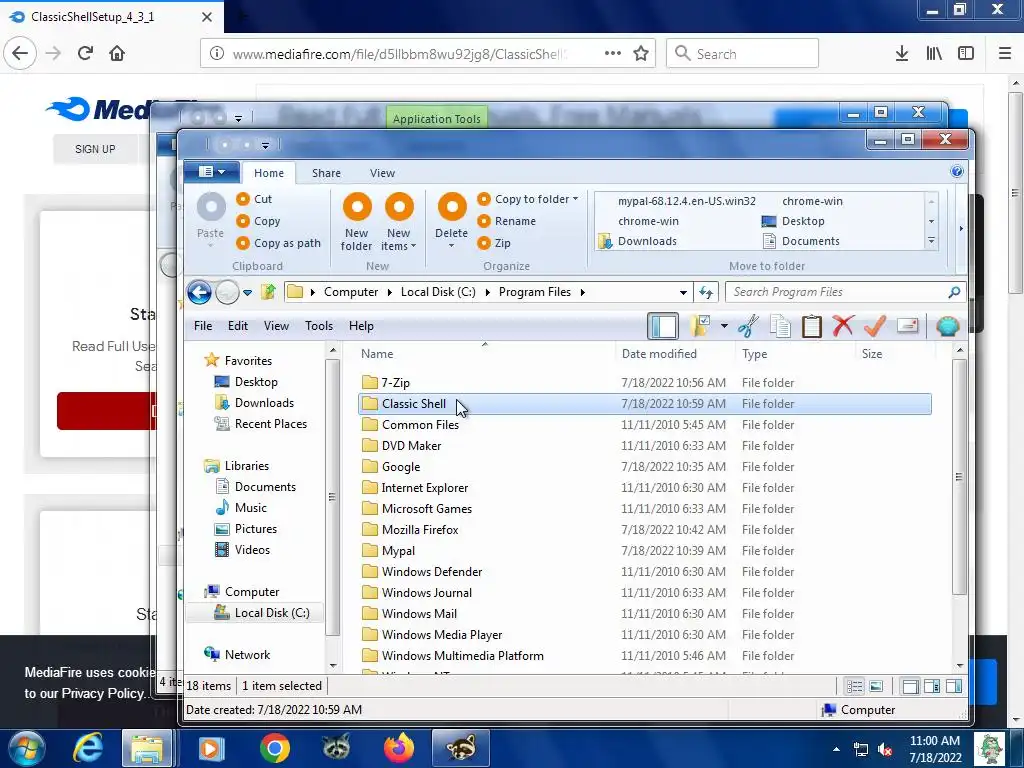Choose Desktop in Move to folder
The image size is (1024, 768).
tap(793, 221)
